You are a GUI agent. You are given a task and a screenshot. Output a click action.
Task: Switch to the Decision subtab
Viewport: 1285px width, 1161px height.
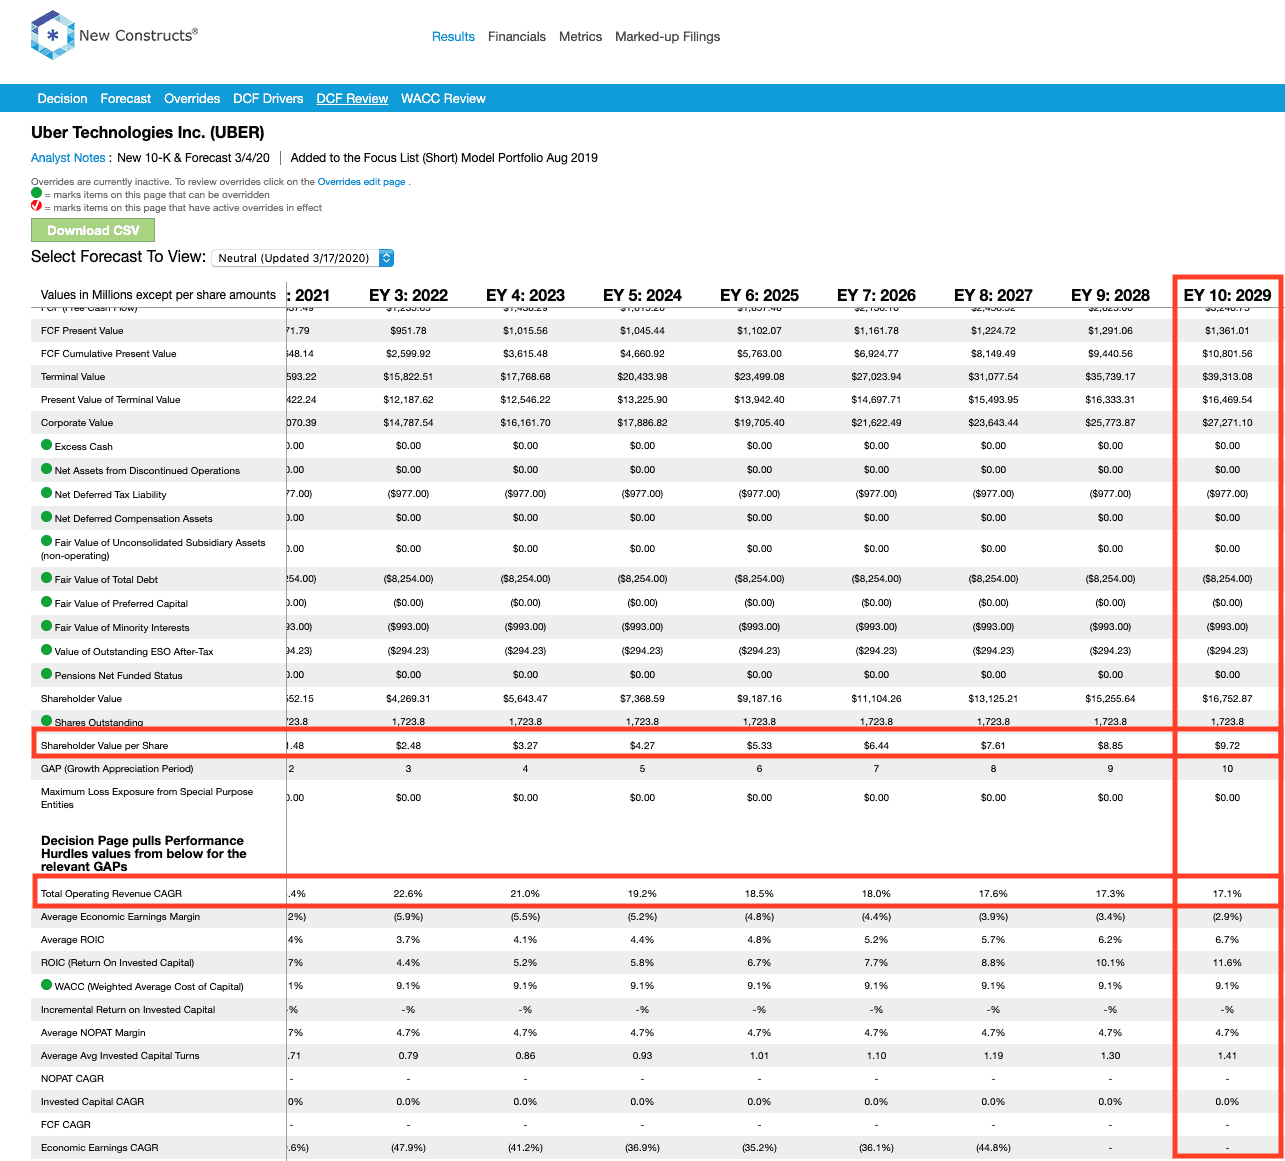(62, 98)
